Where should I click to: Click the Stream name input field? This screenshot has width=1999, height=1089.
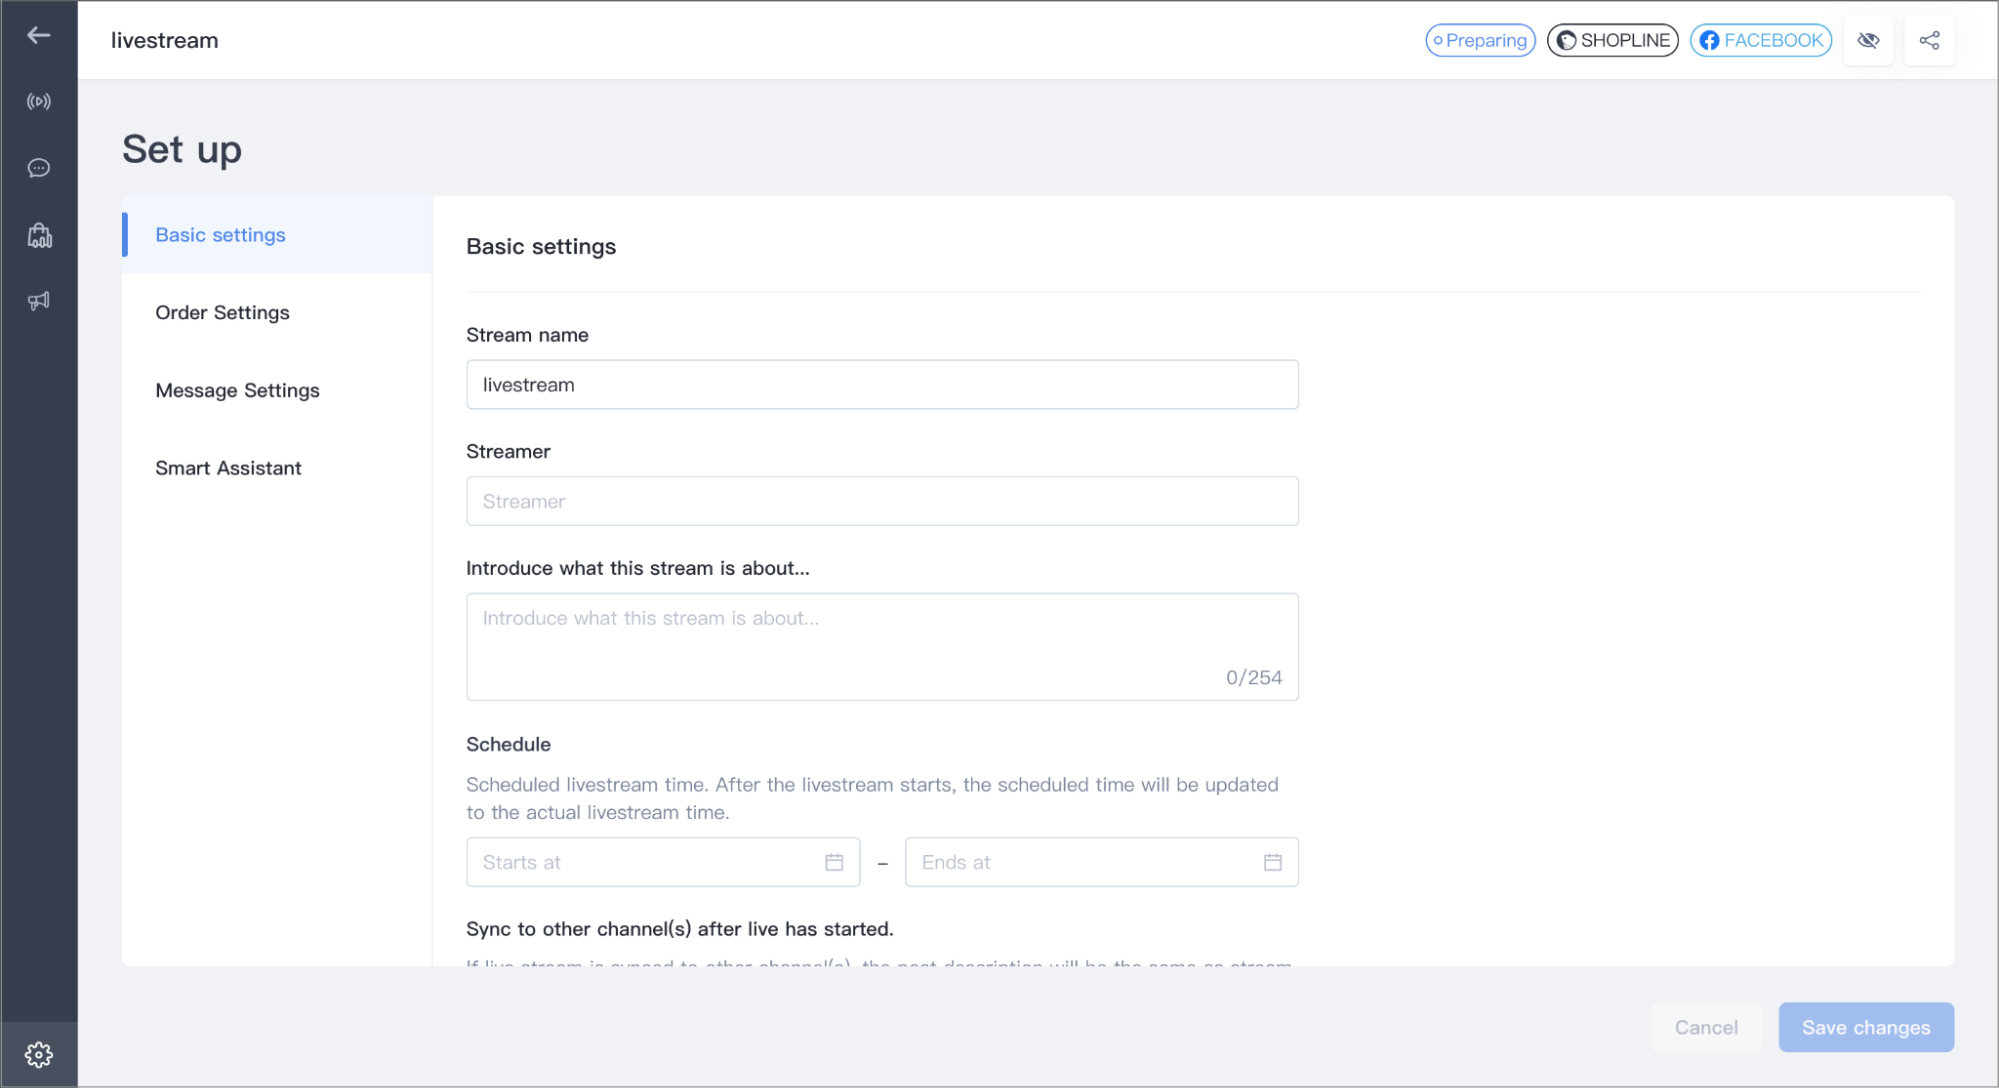pos(882,385)
